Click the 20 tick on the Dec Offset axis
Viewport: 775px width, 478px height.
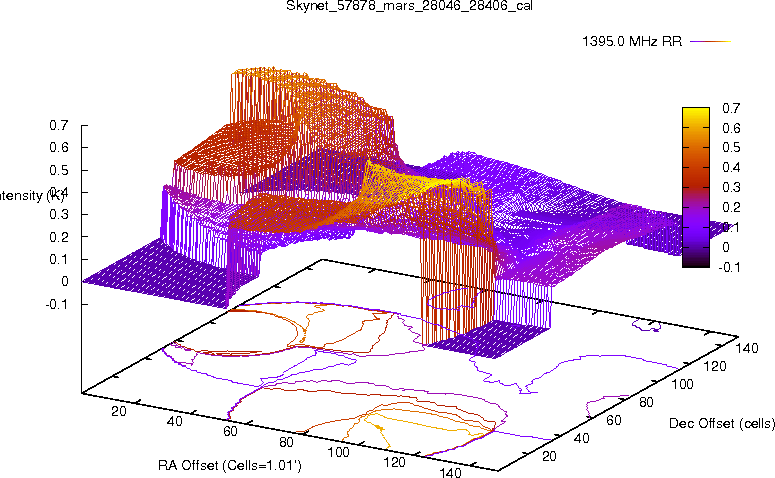[549, 456]
